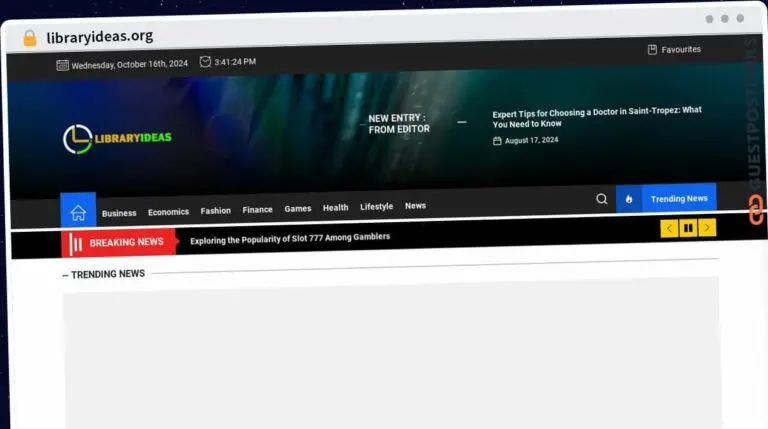Click the Favourites bookmark icon

[x=652, y=49]
